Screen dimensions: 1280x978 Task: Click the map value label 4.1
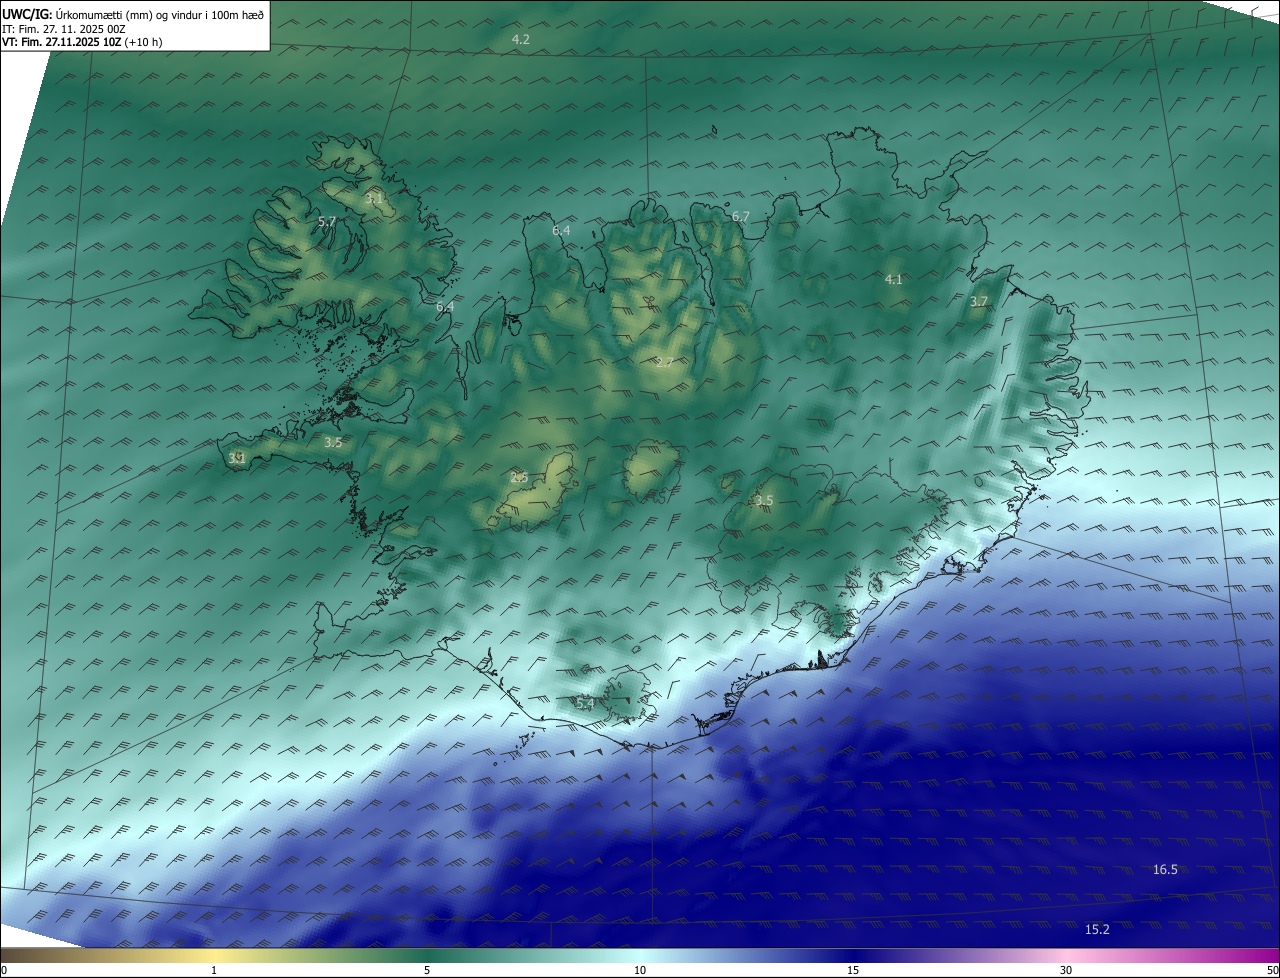(x=894, y=279)
